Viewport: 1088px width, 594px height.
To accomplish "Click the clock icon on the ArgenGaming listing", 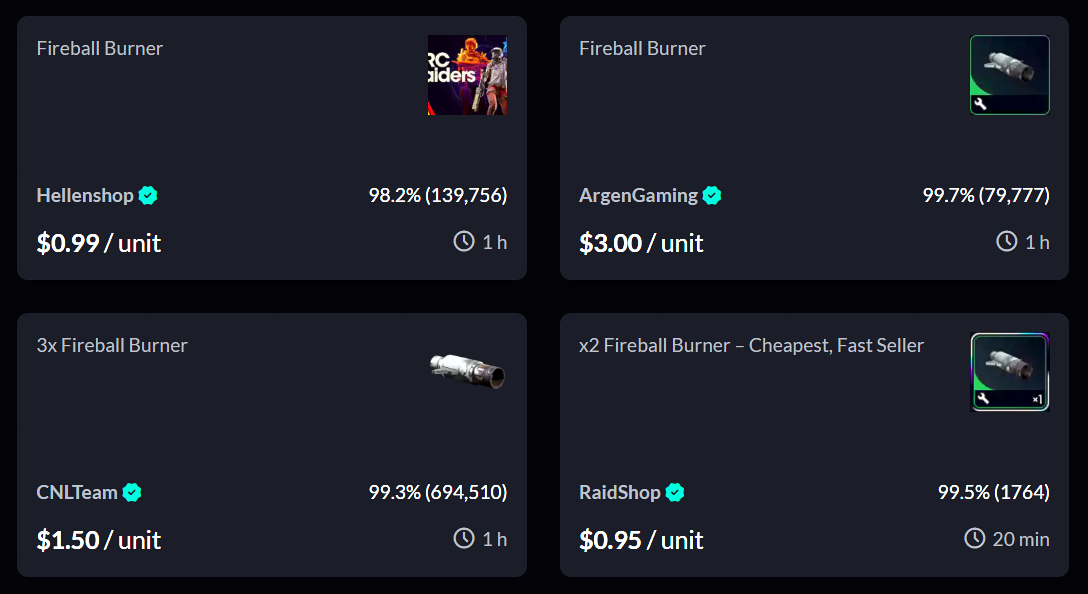I will (x=1008, y=240).
